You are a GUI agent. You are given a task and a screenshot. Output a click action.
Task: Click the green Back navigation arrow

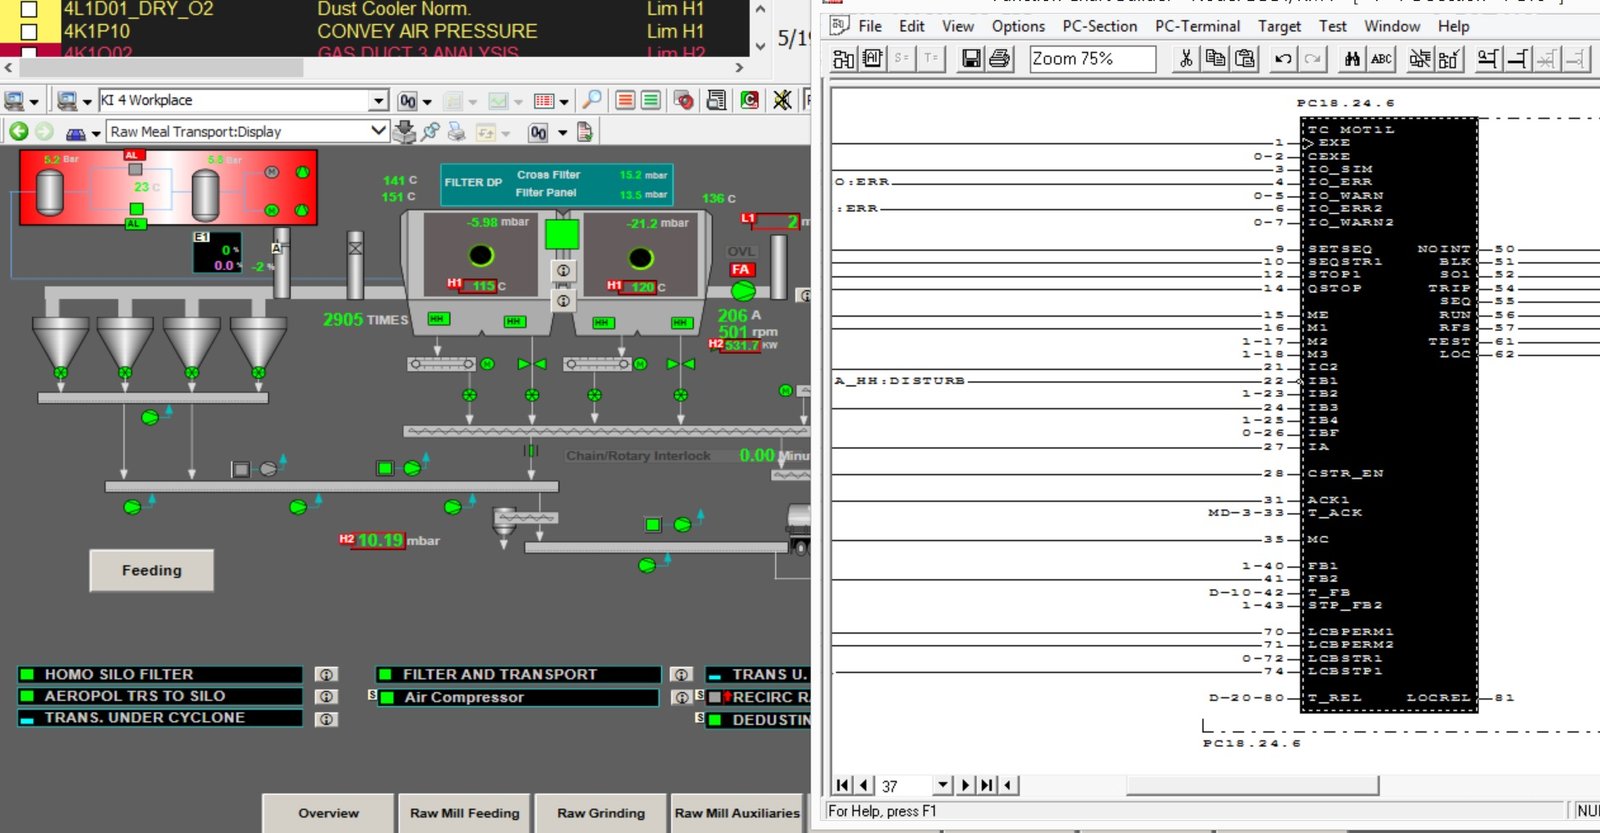(x=19, y=131)
